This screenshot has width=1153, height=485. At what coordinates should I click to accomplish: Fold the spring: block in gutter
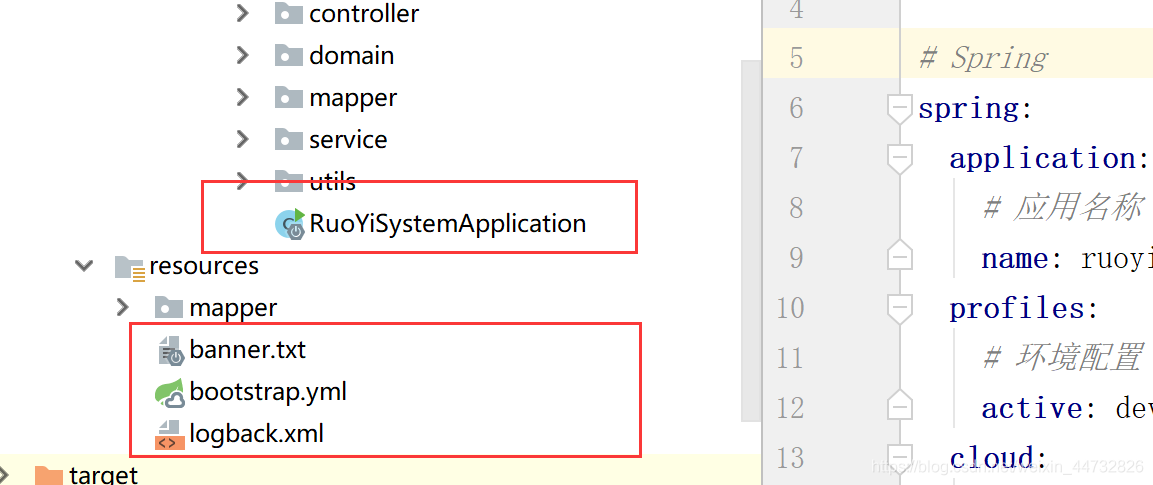[899, 109]
